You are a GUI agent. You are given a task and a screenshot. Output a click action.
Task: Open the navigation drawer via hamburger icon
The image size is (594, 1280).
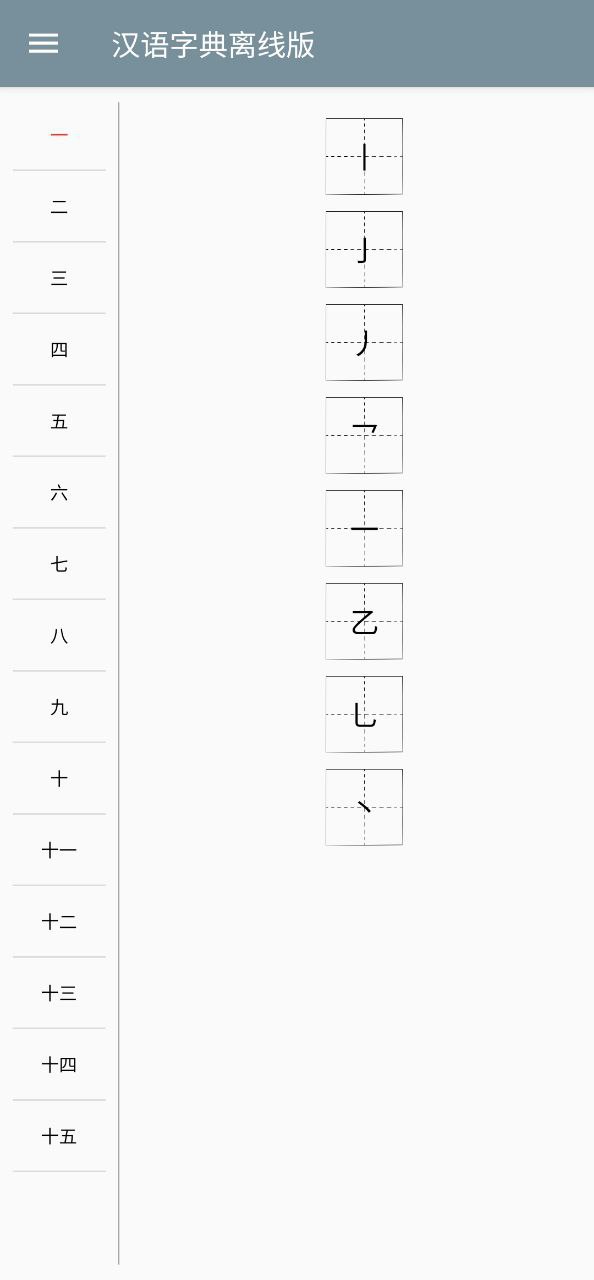coord(42,44)
